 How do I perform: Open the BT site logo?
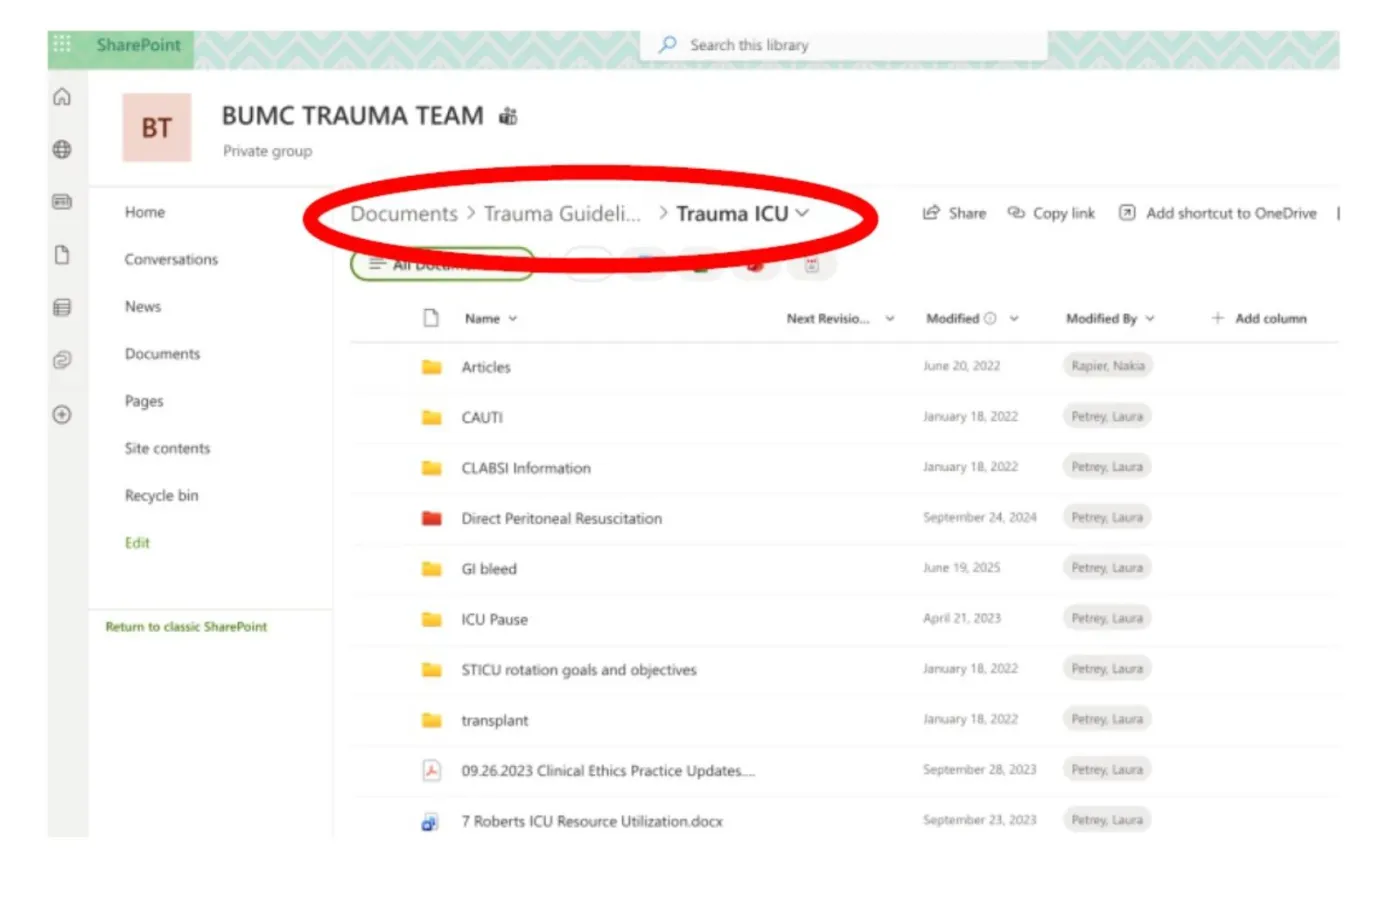point(156,128)
